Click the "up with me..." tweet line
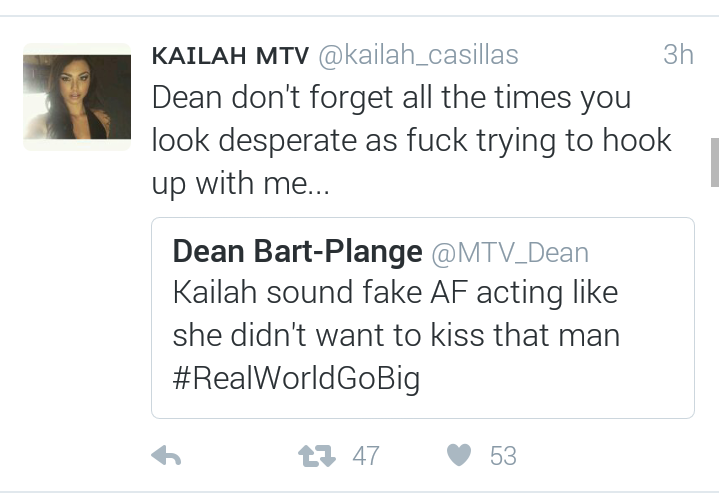Viewport: 719px width, 496px height. [x=241, y=184]
